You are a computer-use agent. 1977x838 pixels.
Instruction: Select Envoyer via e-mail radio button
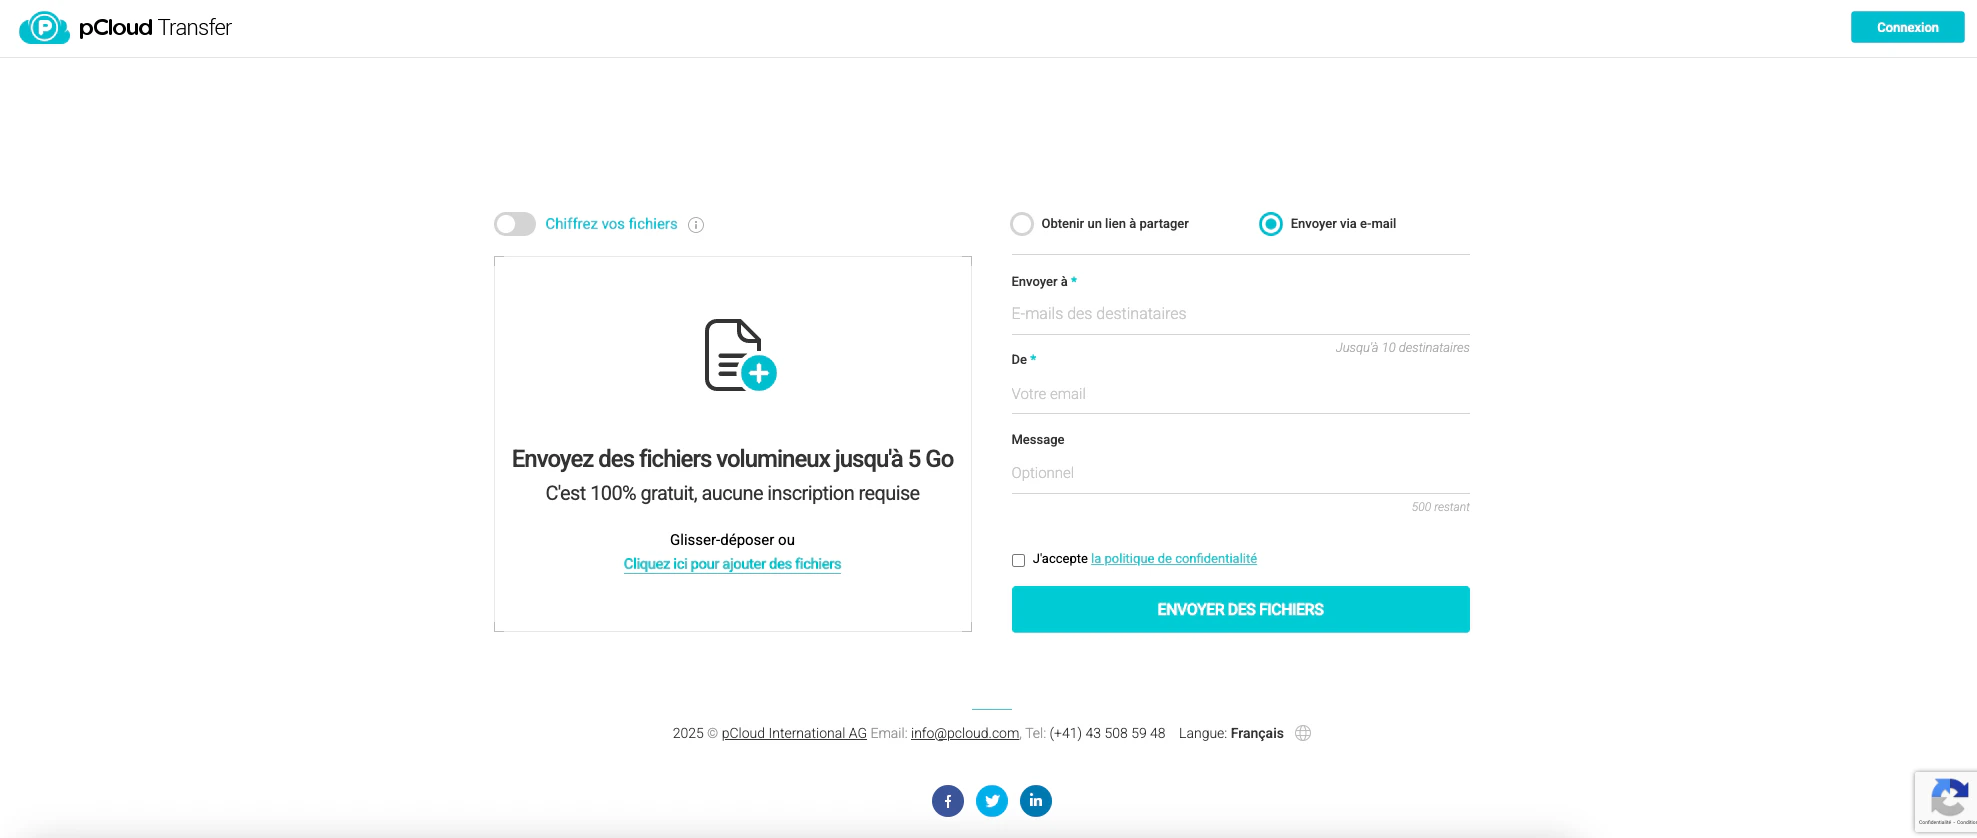pyautogui.click(x=1270, y=224)
